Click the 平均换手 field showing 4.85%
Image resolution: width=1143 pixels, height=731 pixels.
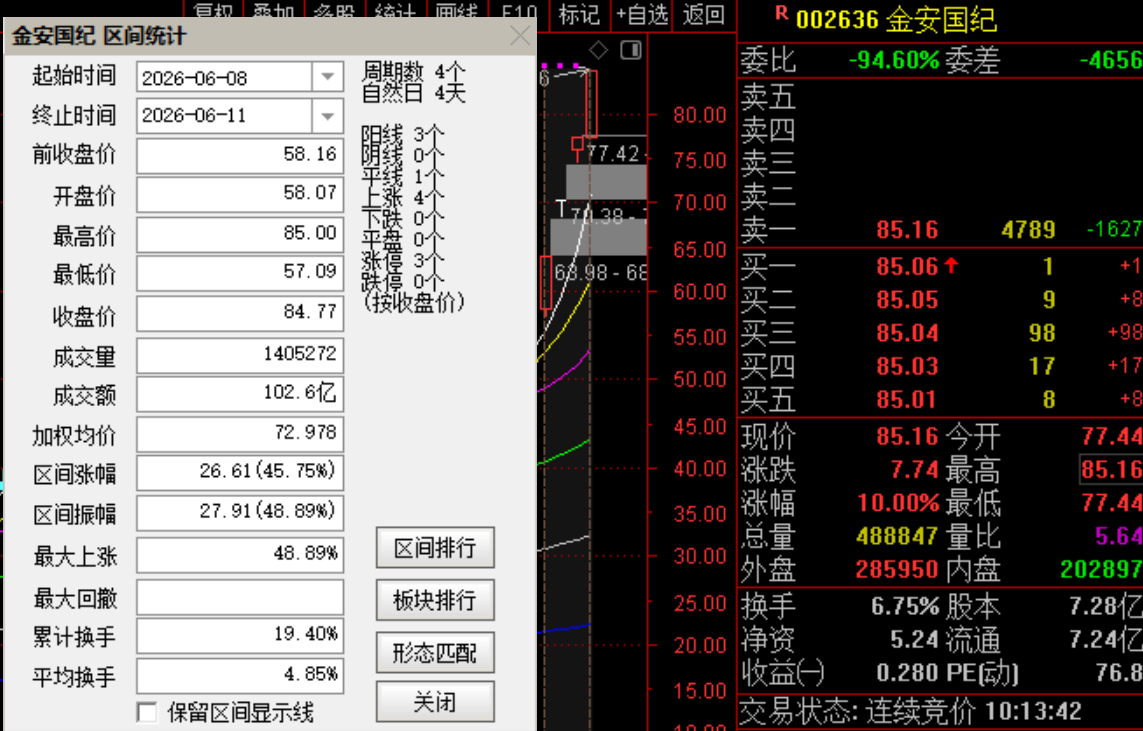[x=240, y=675]
